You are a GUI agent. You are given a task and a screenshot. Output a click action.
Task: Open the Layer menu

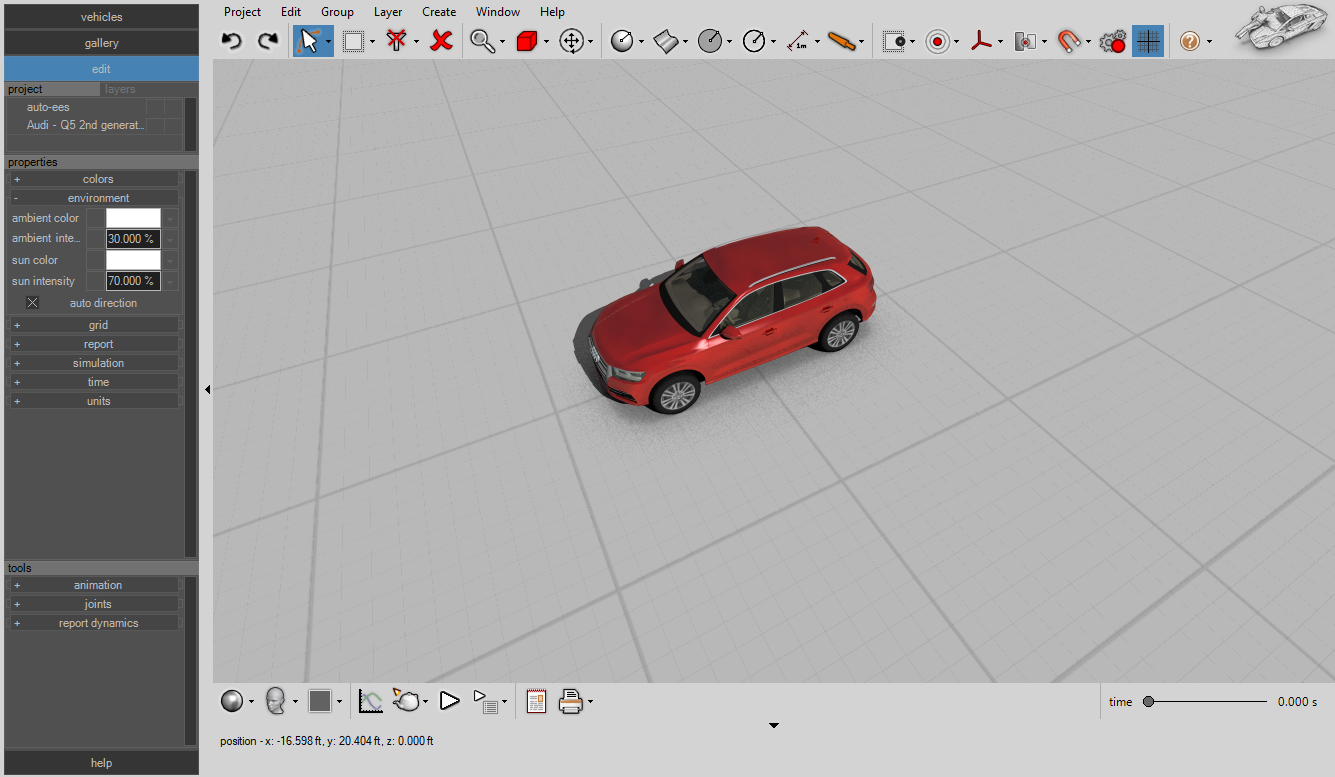point(388,12)
